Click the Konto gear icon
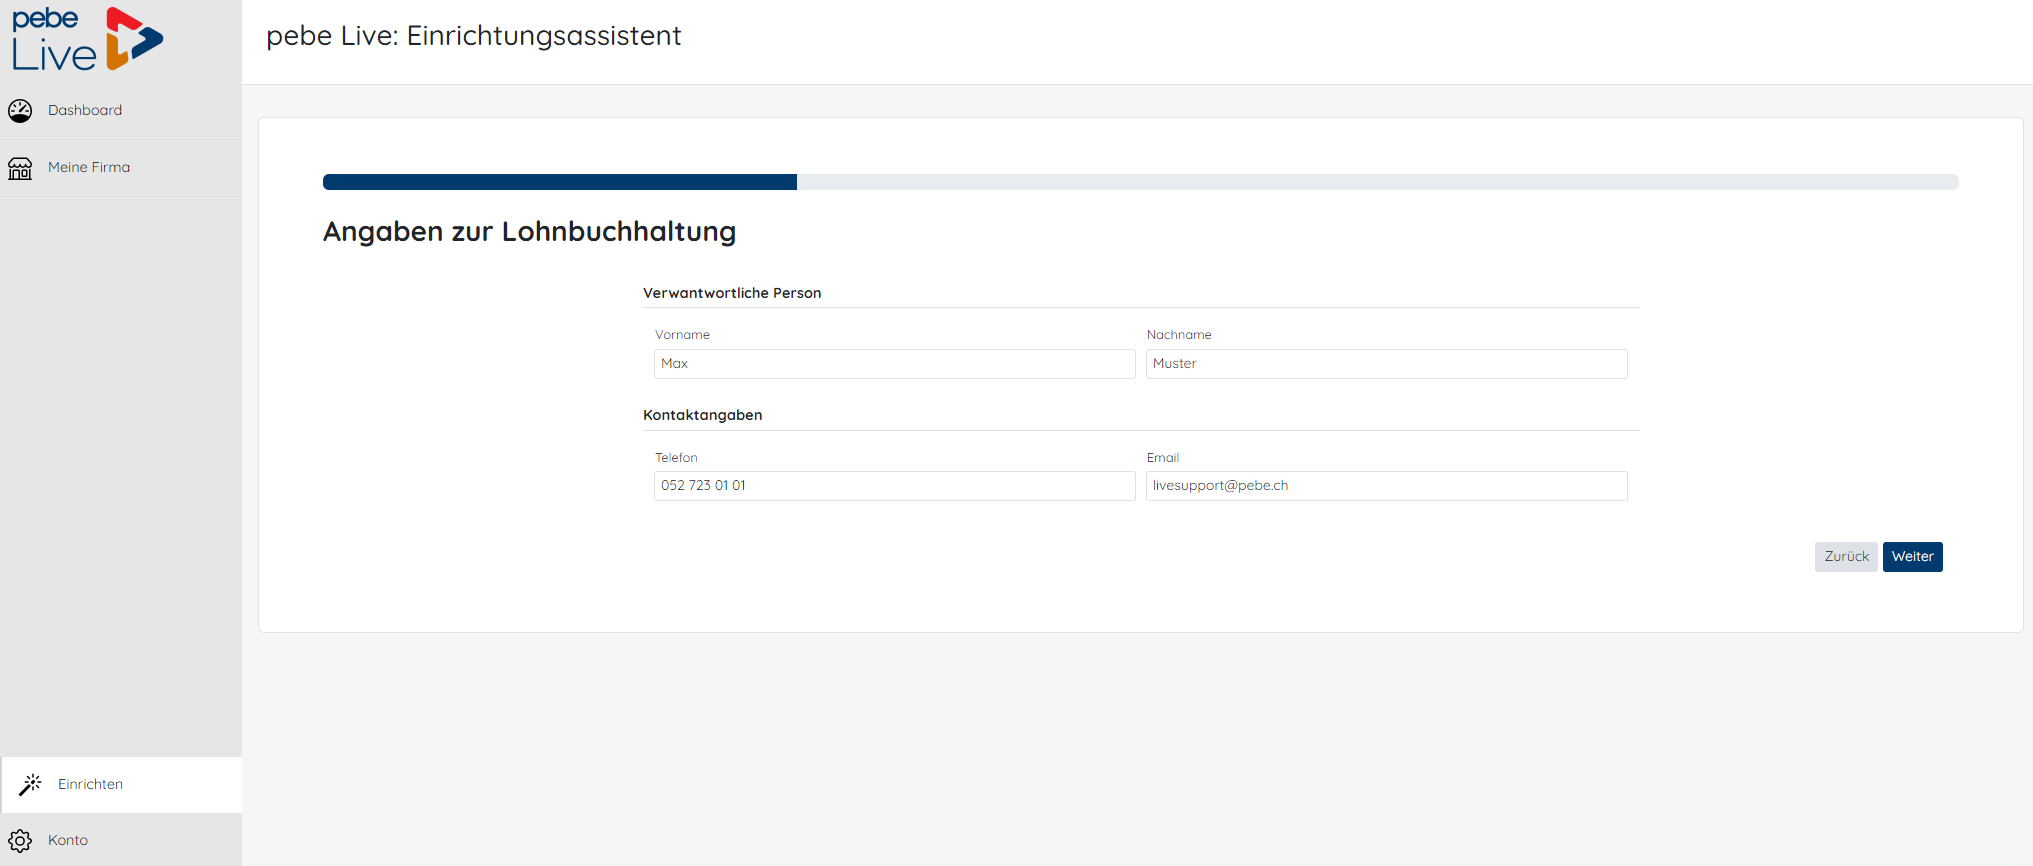The width and height of the screenshot is (2033, 866). click(x=20, y=840)
